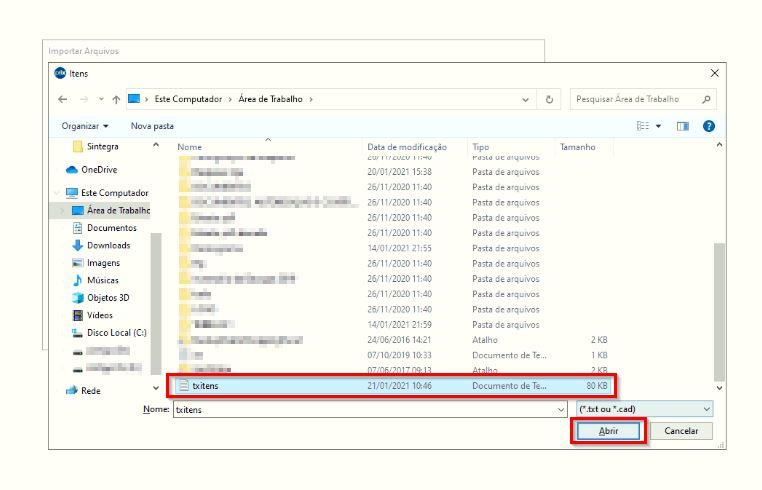762x490 pixels.
Task: Open Músicas in the navigation pane
Action: 95,280
